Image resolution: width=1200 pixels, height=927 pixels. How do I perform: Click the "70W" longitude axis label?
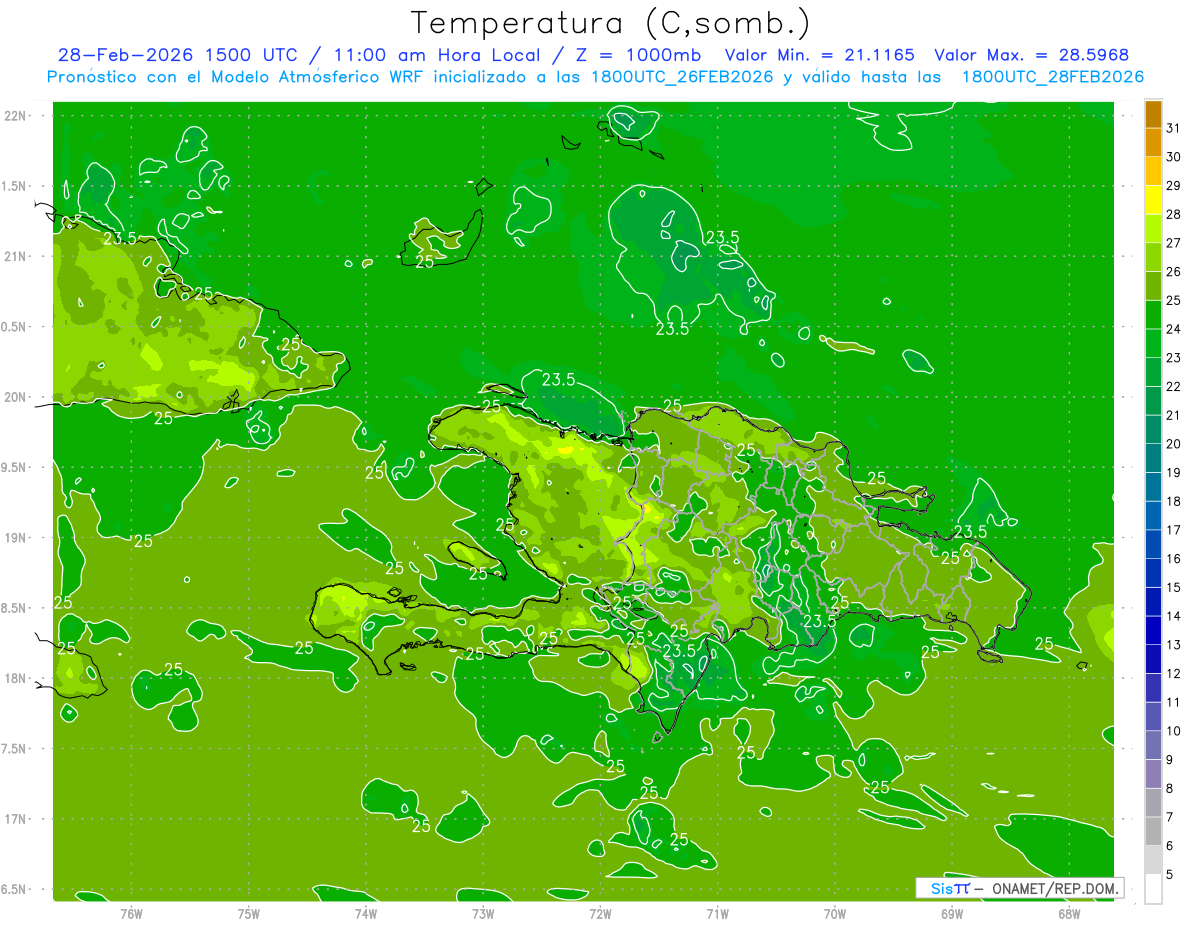pos(834,913)
